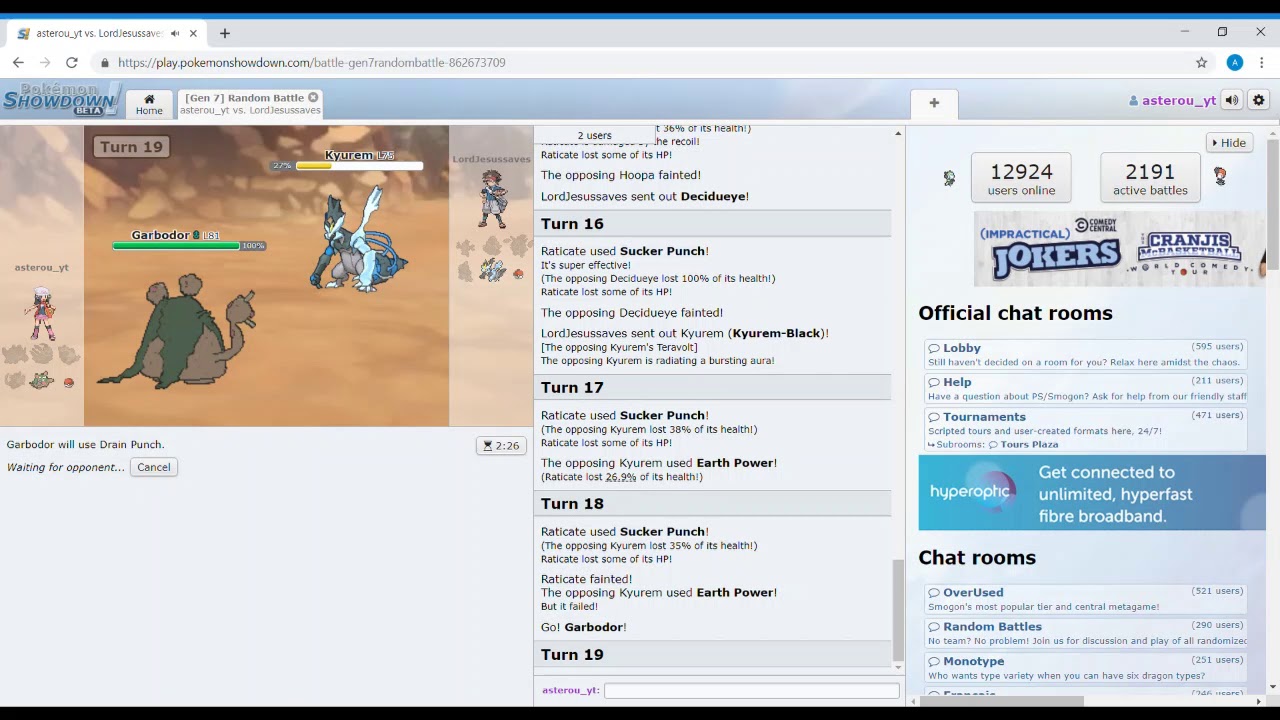Click the Pokemon Showdown logo
1280x720 pixels.
(60, 99)
